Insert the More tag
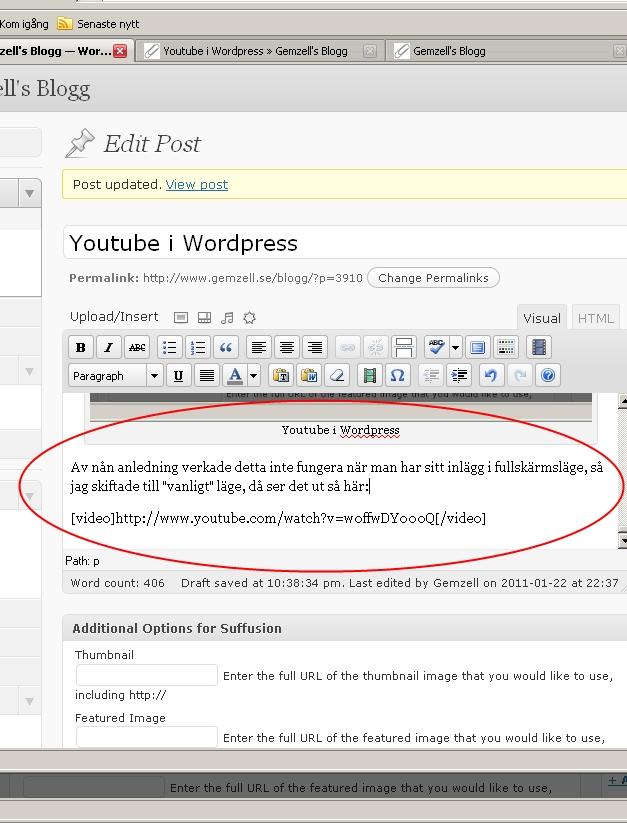Screen dimensions: 627x823 coord(404,347)
